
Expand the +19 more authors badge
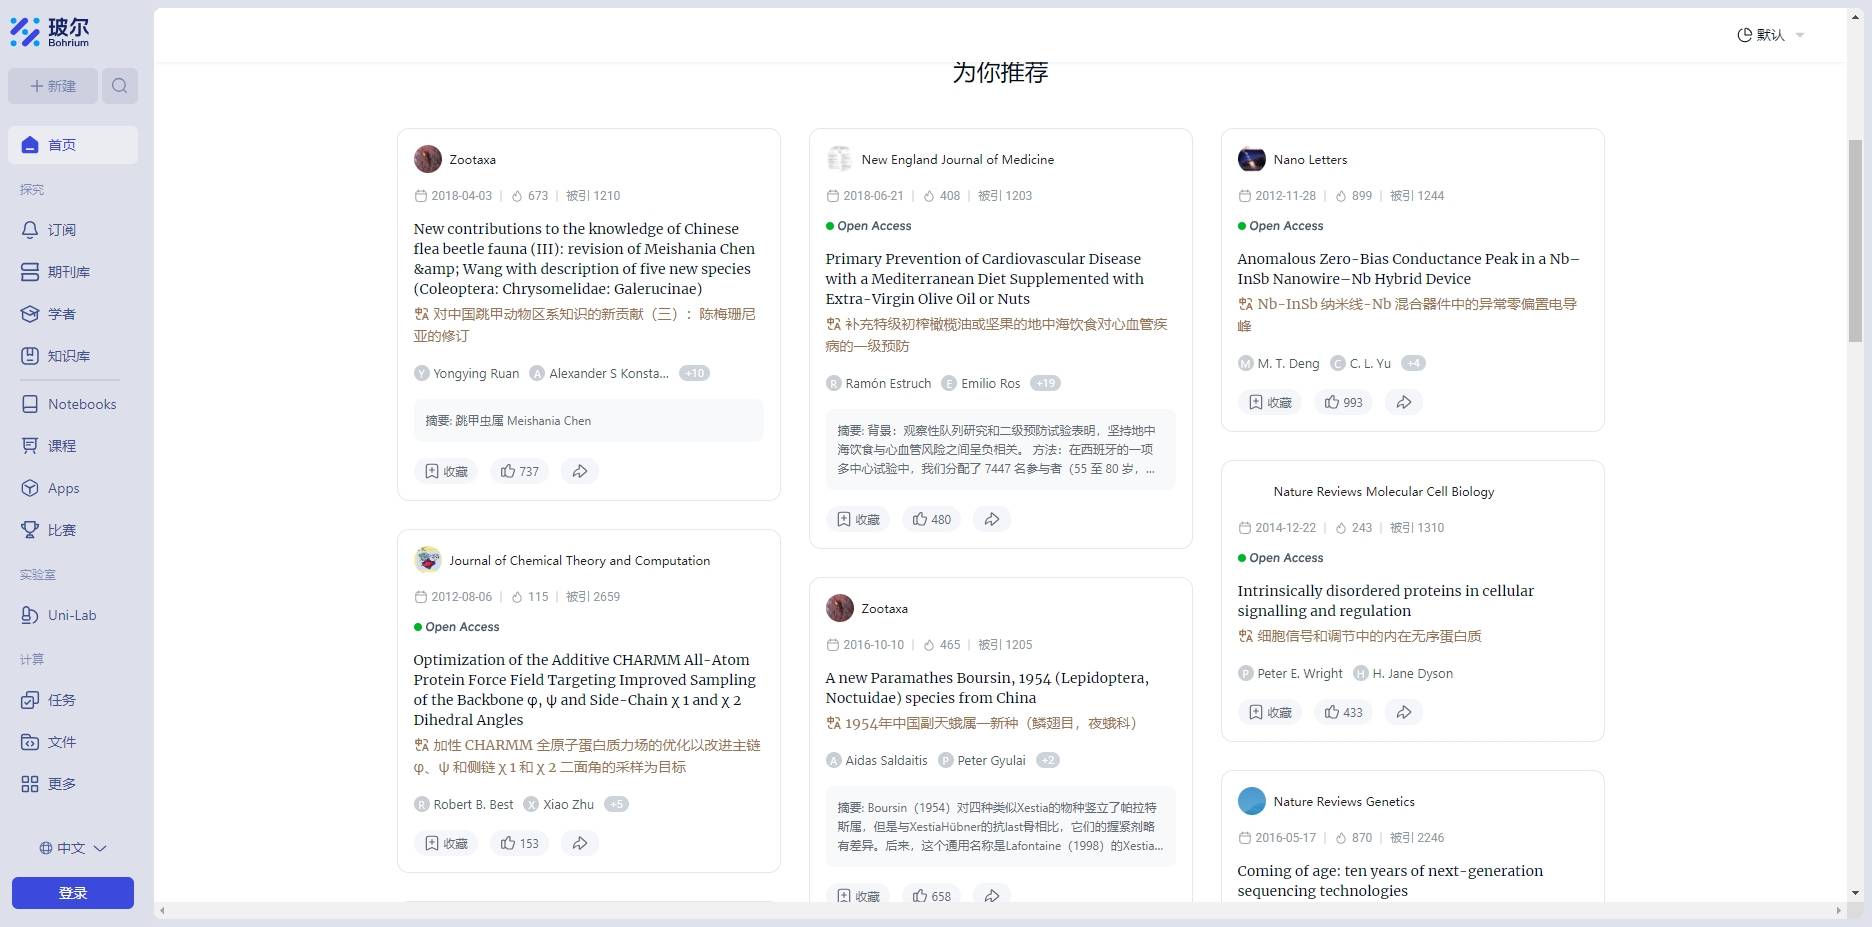coord(1045,383)
